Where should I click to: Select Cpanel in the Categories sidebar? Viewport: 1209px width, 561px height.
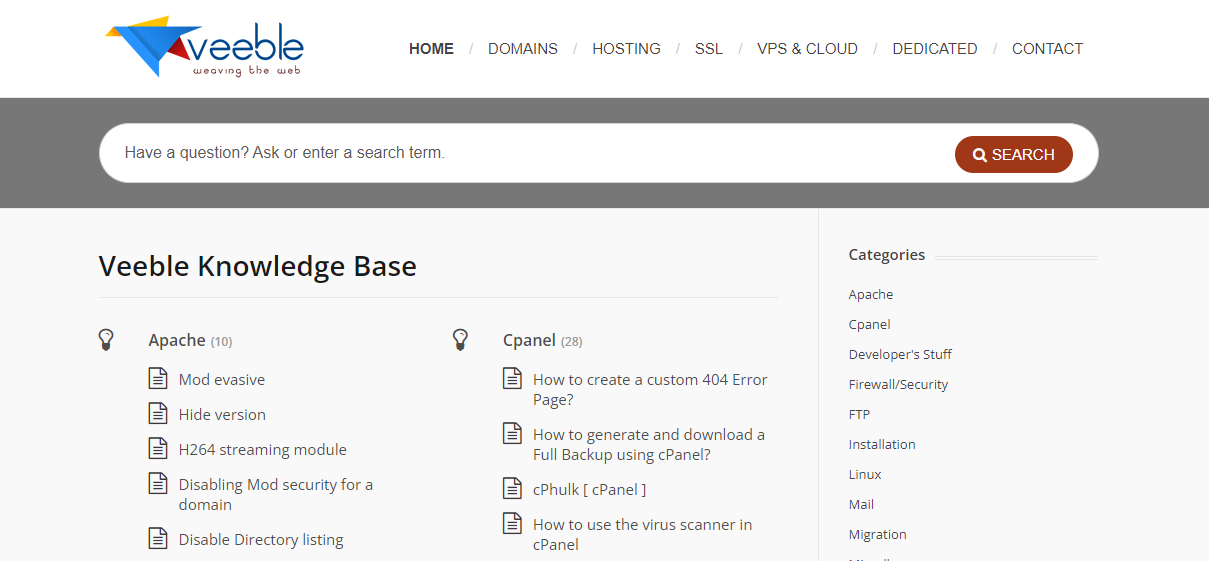870,325
